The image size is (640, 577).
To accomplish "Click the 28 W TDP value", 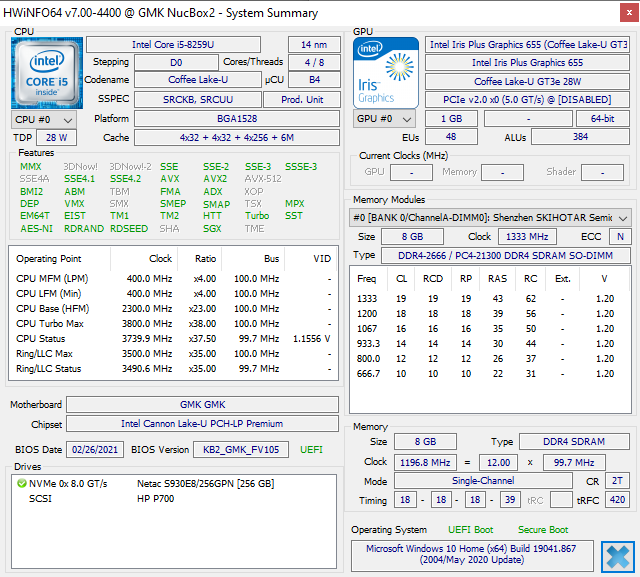I will pos(56,138).
